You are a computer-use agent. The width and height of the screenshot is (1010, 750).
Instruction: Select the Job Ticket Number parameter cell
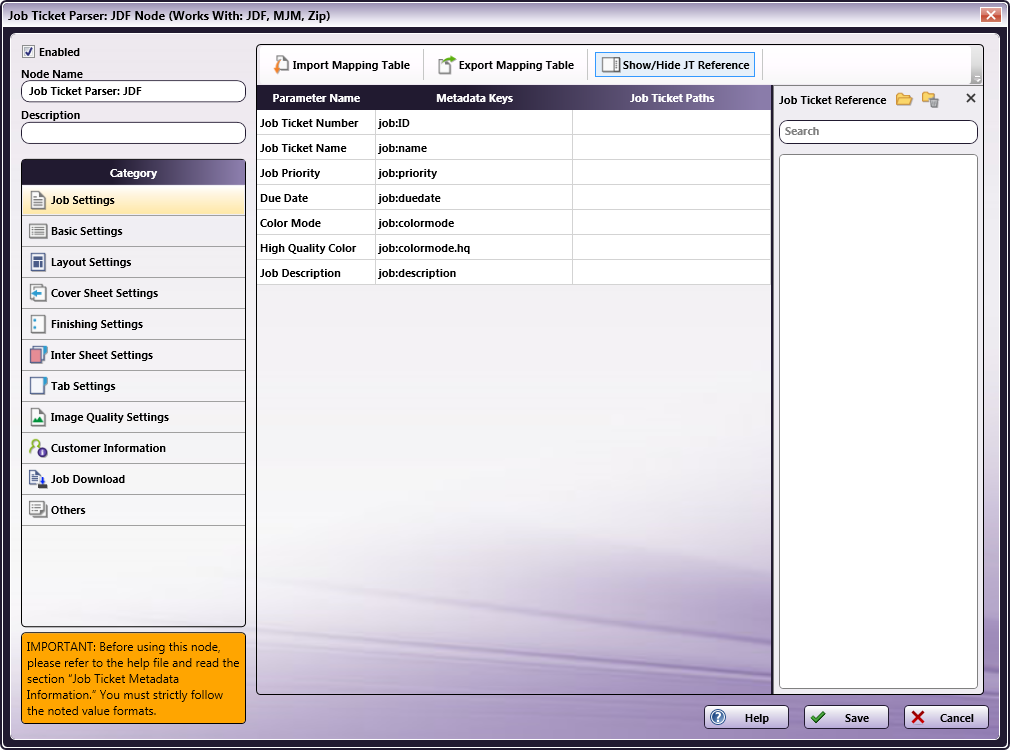point(316,123)
